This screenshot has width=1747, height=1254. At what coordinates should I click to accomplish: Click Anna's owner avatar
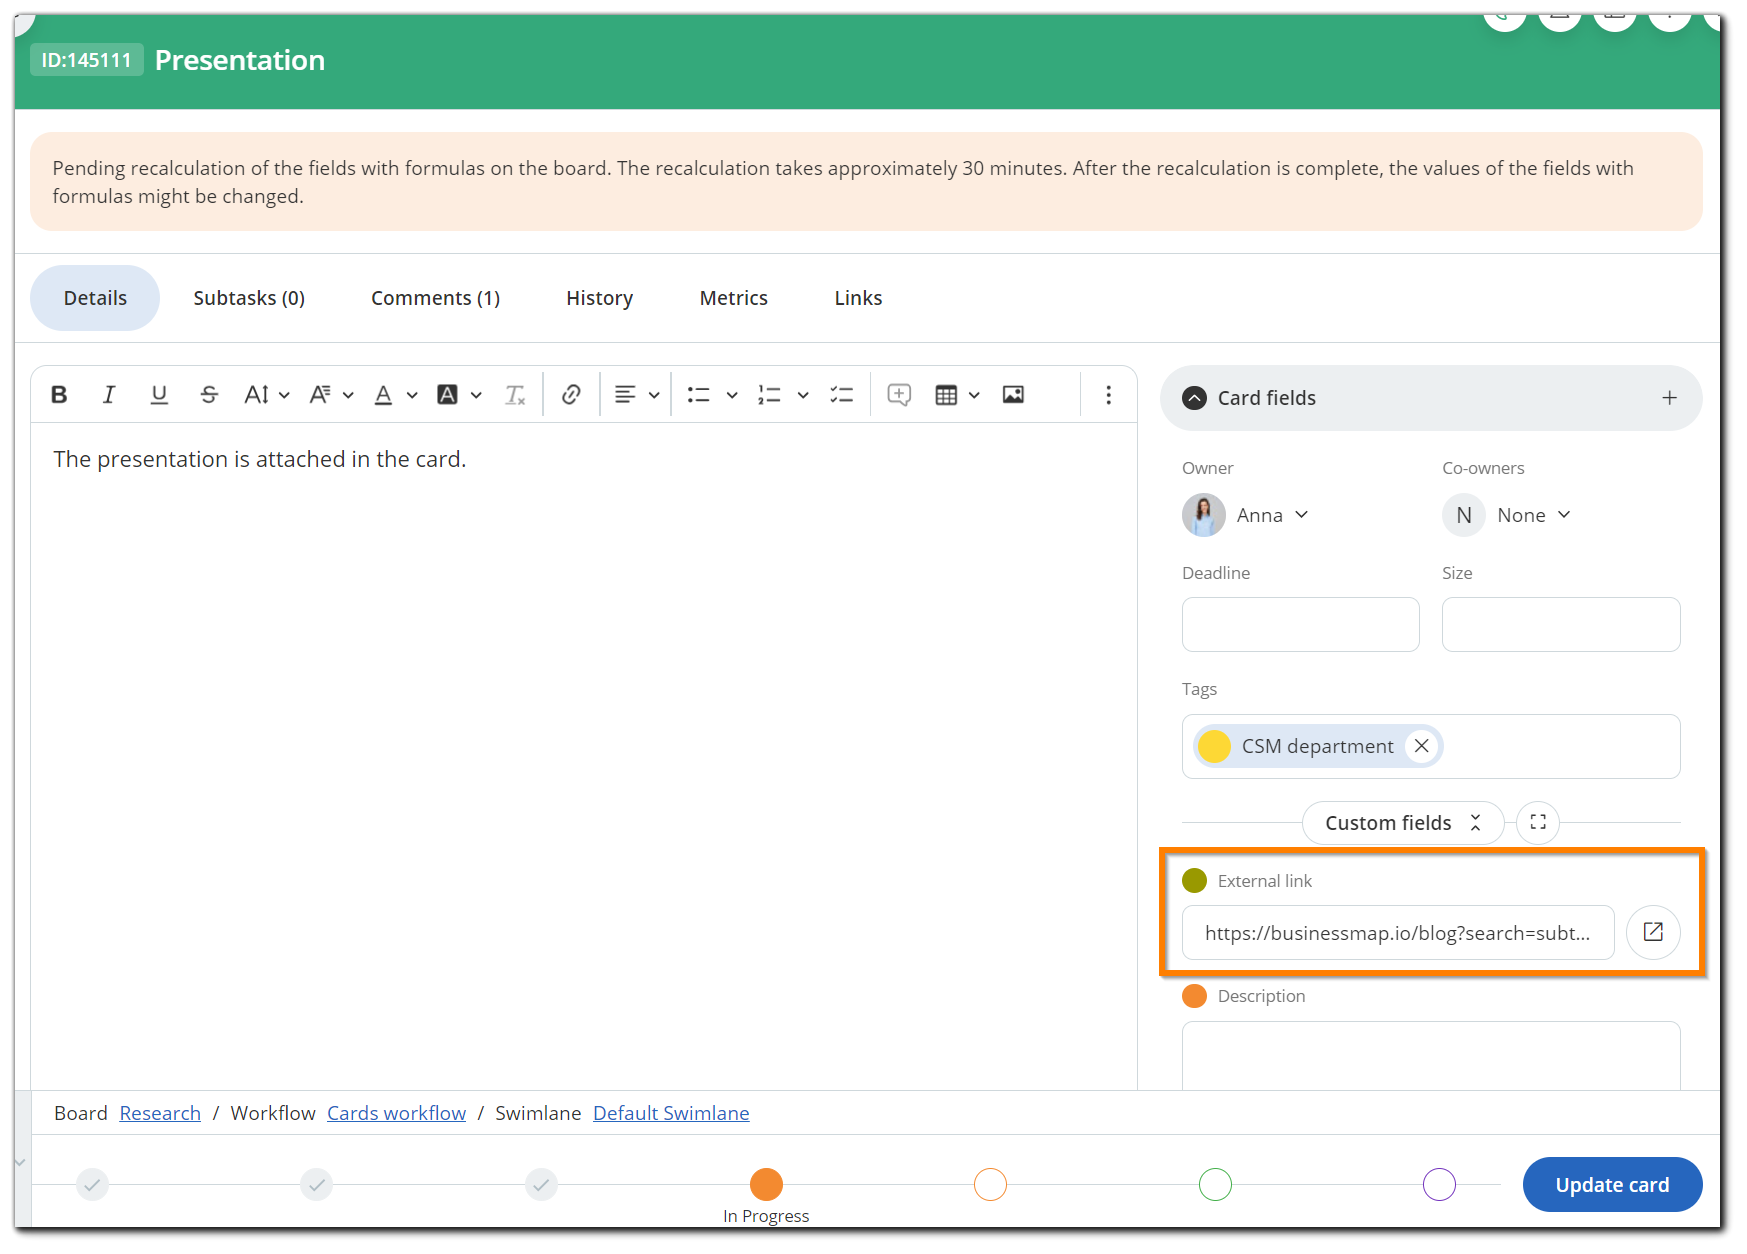point(1203,515)
